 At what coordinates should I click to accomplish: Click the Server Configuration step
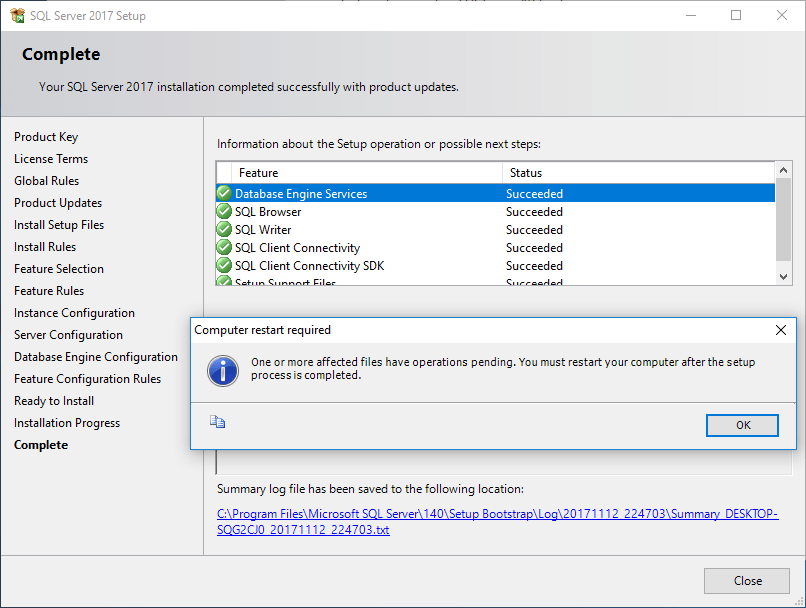click(x=68, y=335)
